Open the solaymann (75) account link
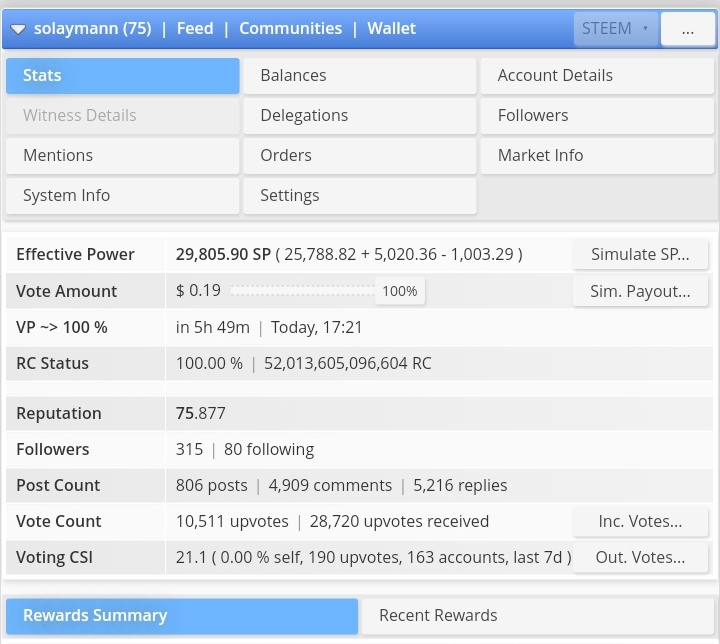Screen dimensions: 720x644 click(x=92, y=28)
